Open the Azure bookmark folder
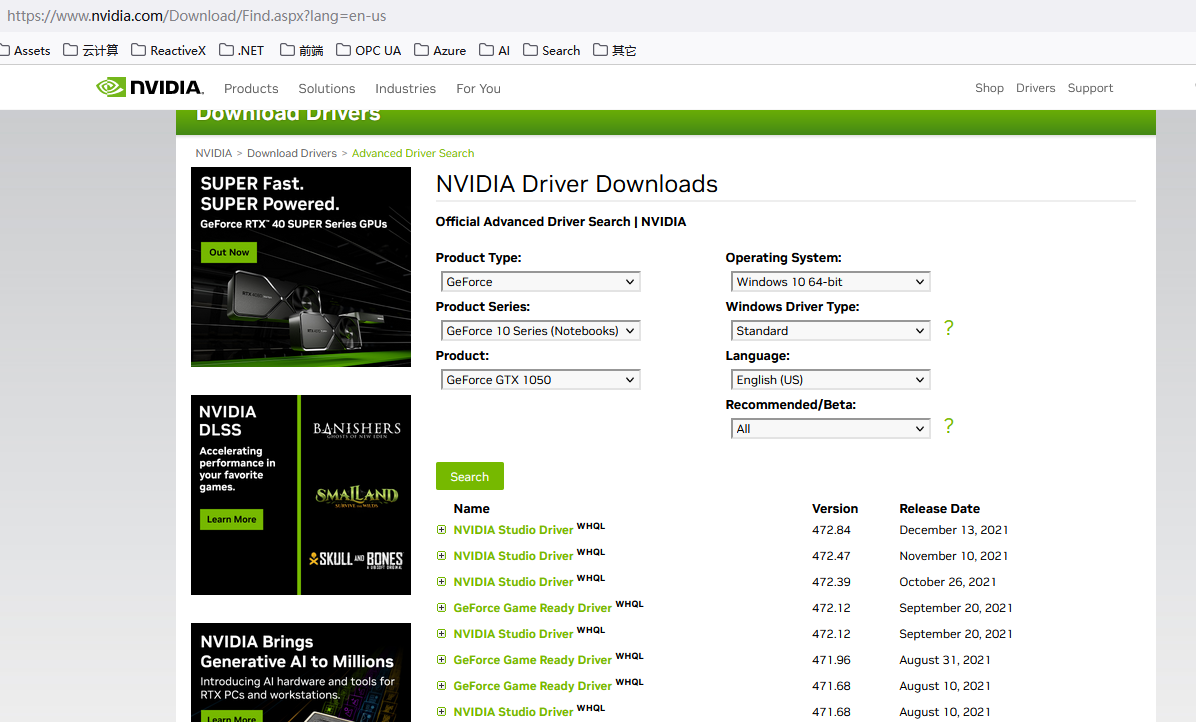1196x722 pixels. coord(440,50)
